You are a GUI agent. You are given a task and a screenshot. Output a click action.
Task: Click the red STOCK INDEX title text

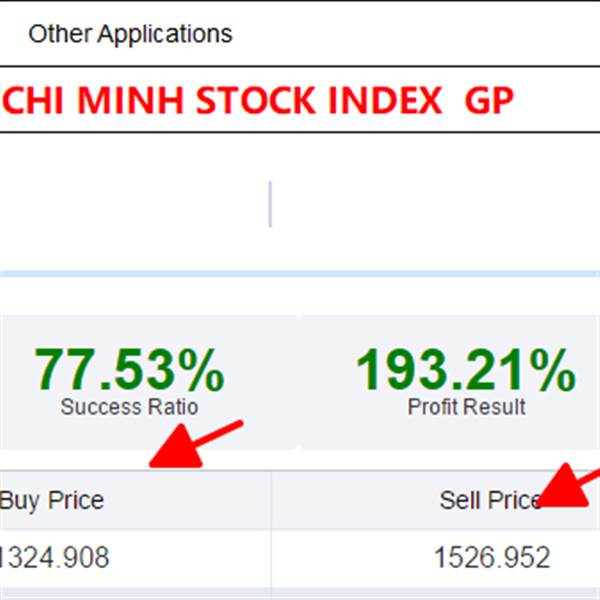point(319,100)
